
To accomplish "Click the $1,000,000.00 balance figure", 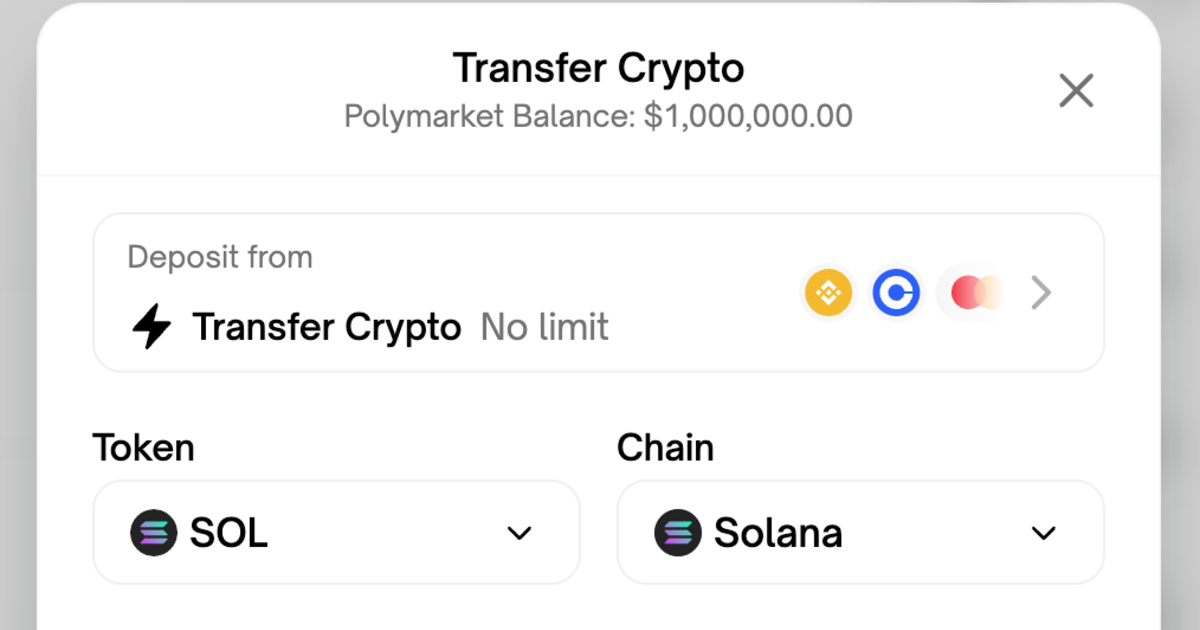I will [x=748, y=116].
